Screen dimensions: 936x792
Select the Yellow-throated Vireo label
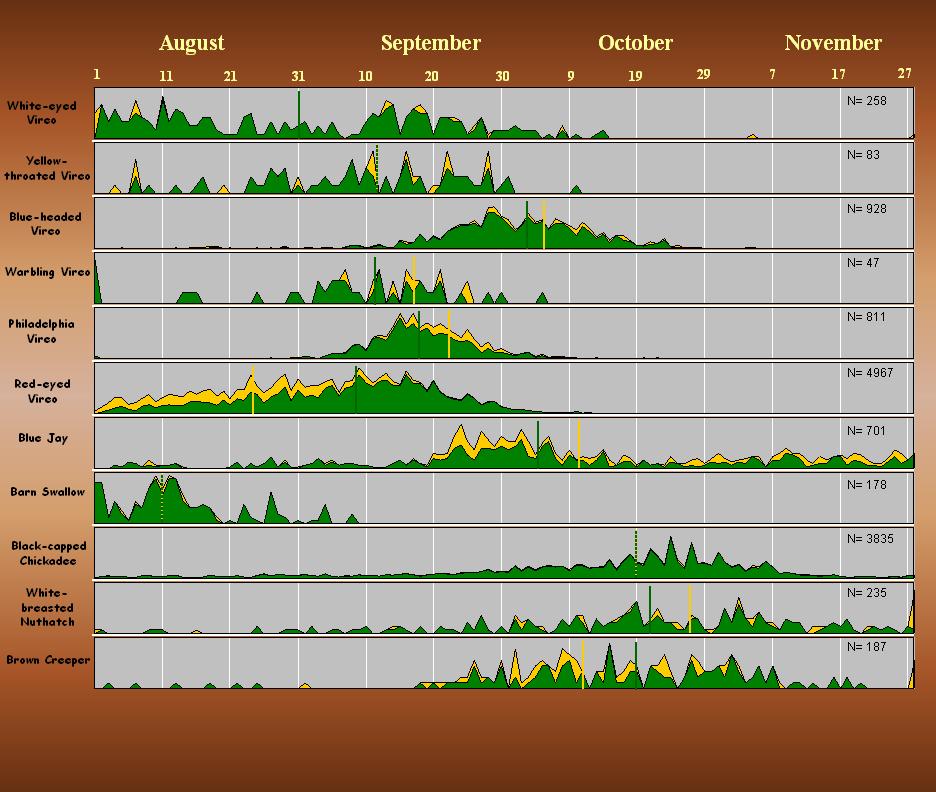tap(47, 168)
